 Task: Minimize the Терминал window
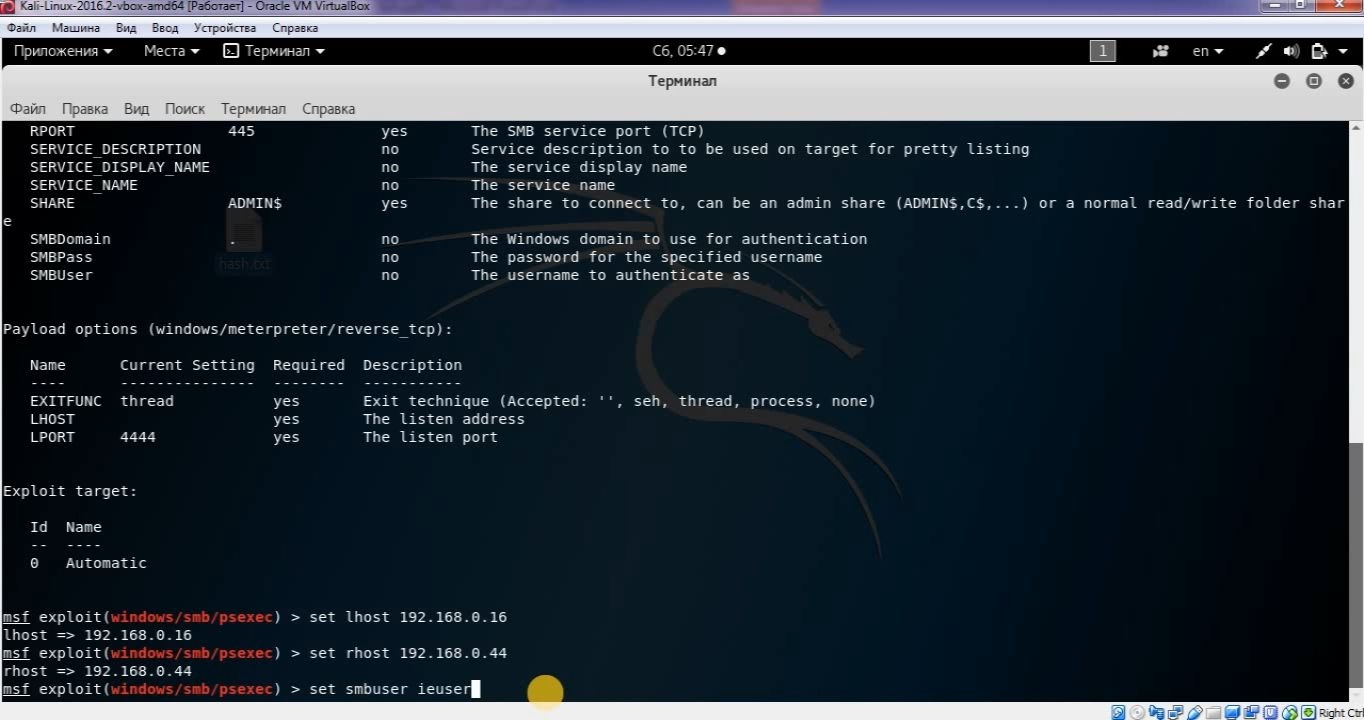click(1282, 81)
